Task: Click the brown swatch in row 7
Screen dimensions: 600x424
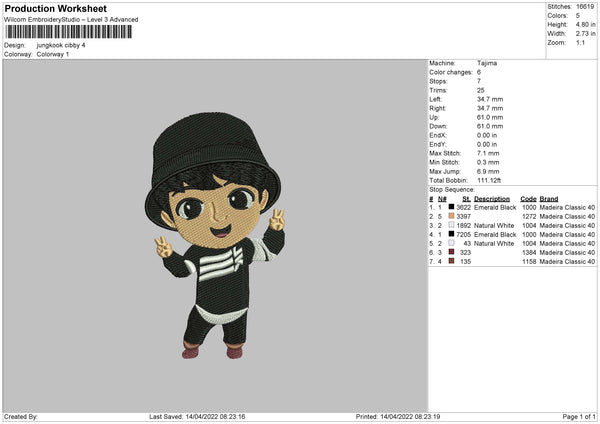Action: (451, 261)
